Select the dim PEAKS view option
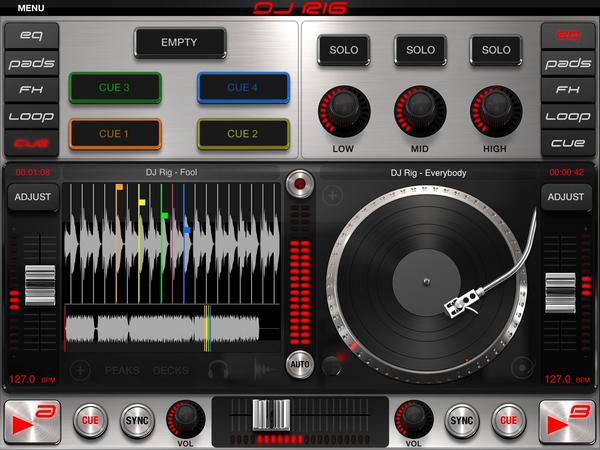This screenshot has width=600, height=450. pos(122,370)
